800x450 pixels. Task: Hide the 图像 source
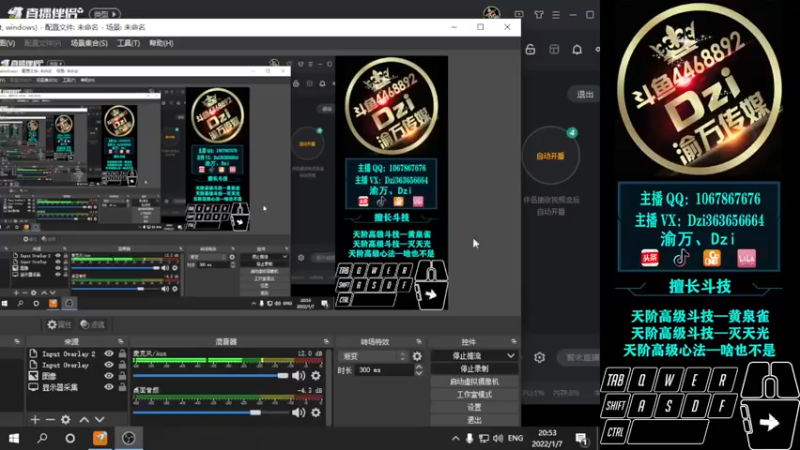tap(109, 376)
